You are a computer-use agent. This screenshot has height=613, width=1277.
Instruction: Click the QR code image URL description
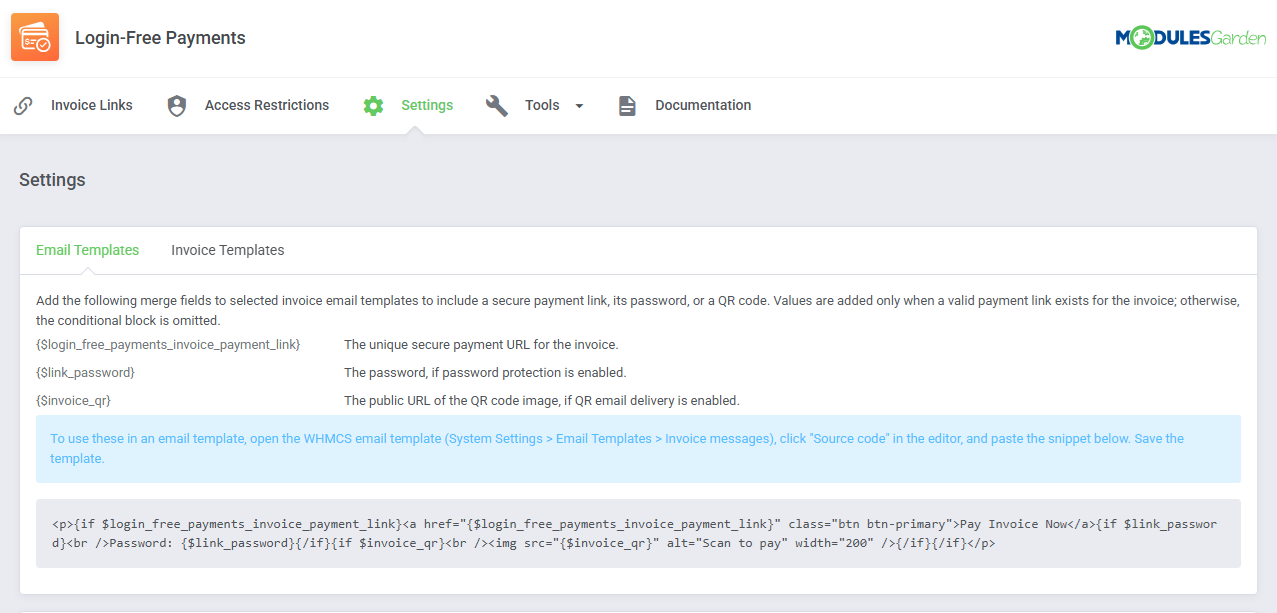pos(542,401)
